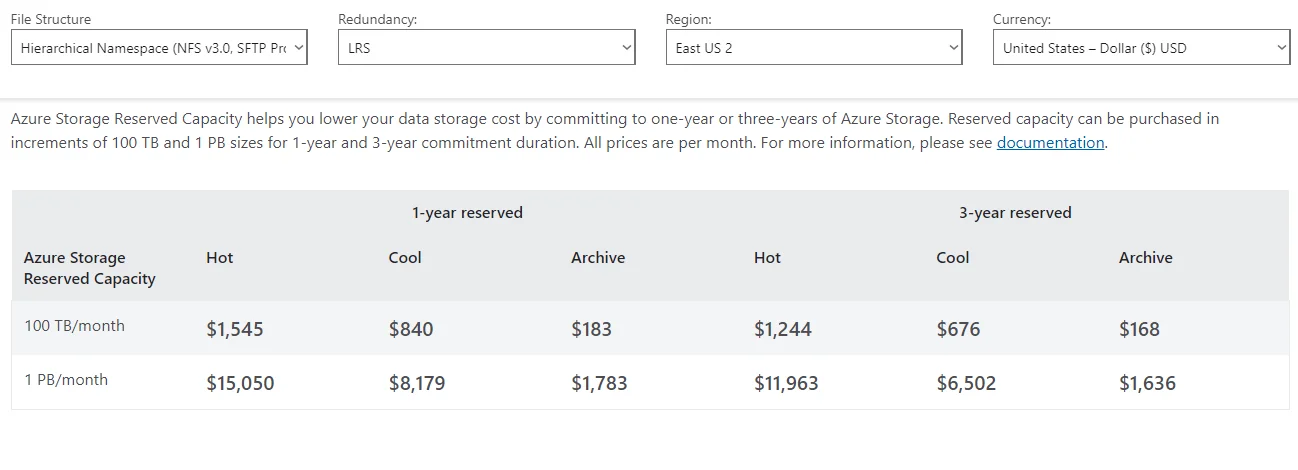The width and height of the screenshot is (1298, 470).
Task: Click the Azure Storage Reserved Capacity header
Action: 90,268
